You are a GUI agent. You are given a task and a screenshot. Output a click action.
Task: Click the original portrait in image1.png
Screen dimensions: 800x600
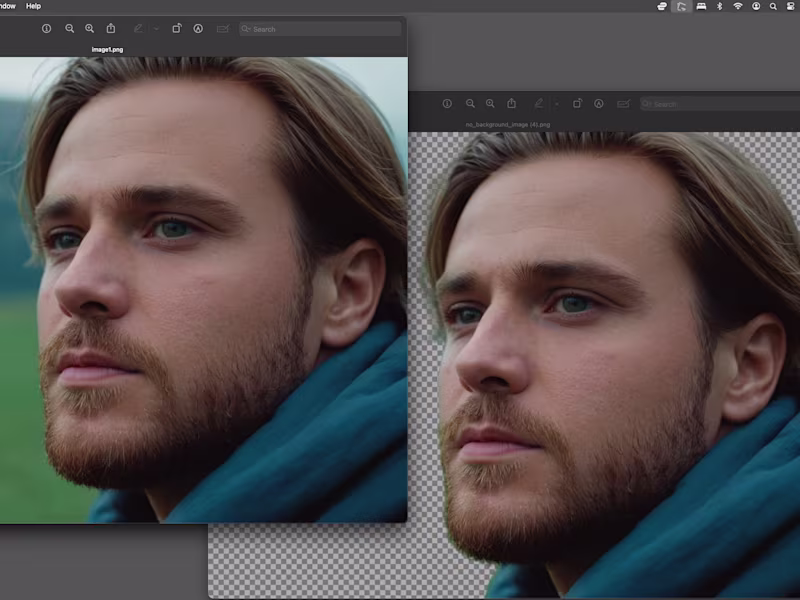click(x=204, y=290)
